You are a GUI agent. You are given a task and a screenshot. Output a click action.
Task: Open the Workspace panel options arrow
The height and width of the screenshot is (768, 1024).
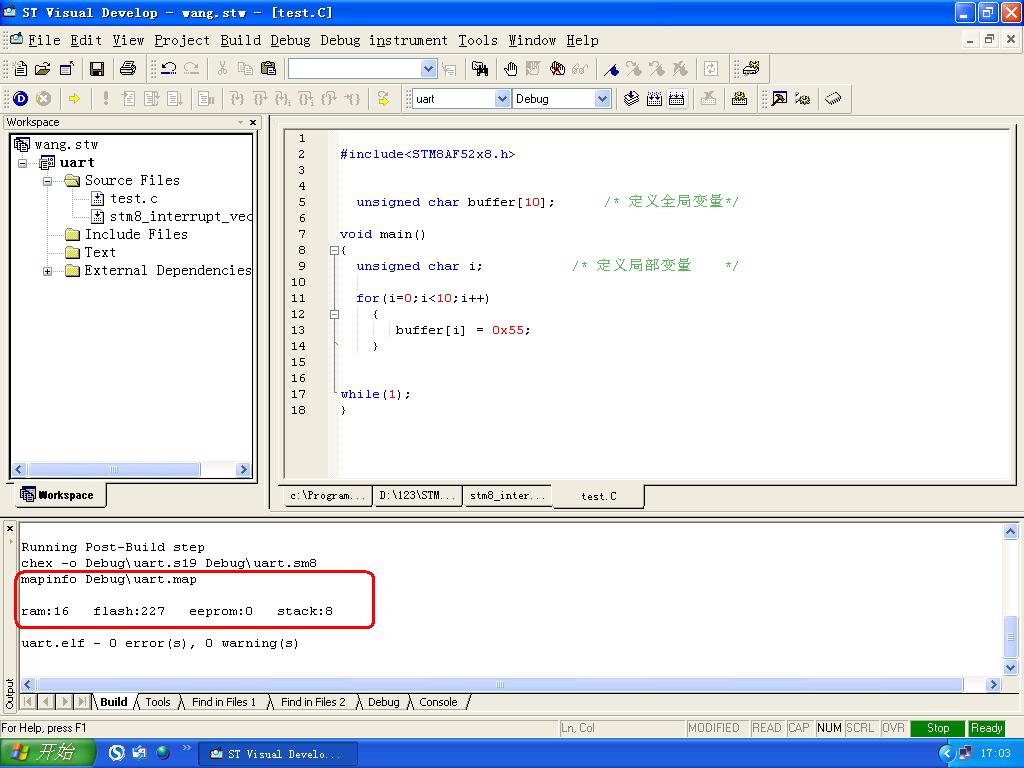tap(240, 122)
